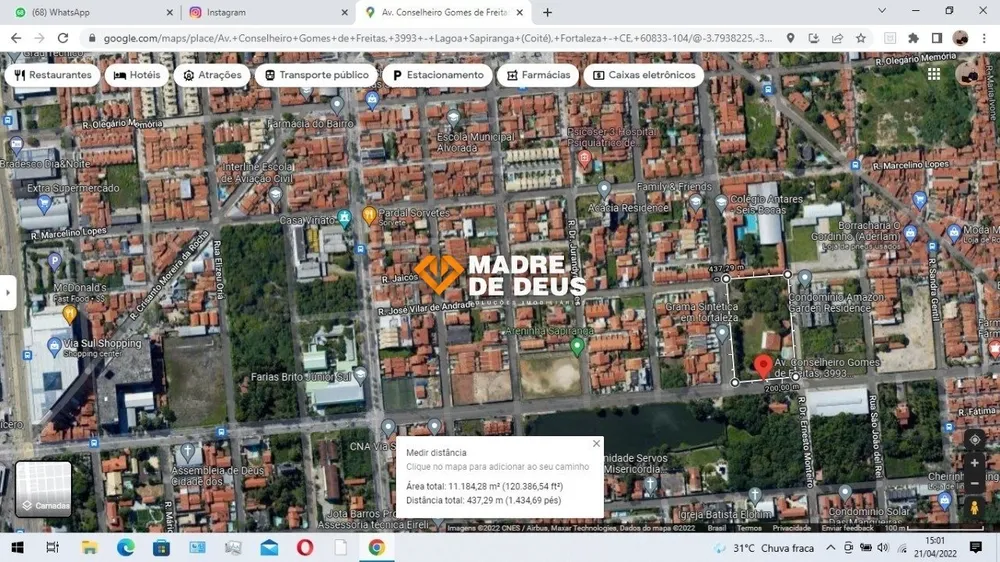Screen dimensions: 1000x562
Task: Click the Enviar feedback link
Action: (x=848, y=528)
